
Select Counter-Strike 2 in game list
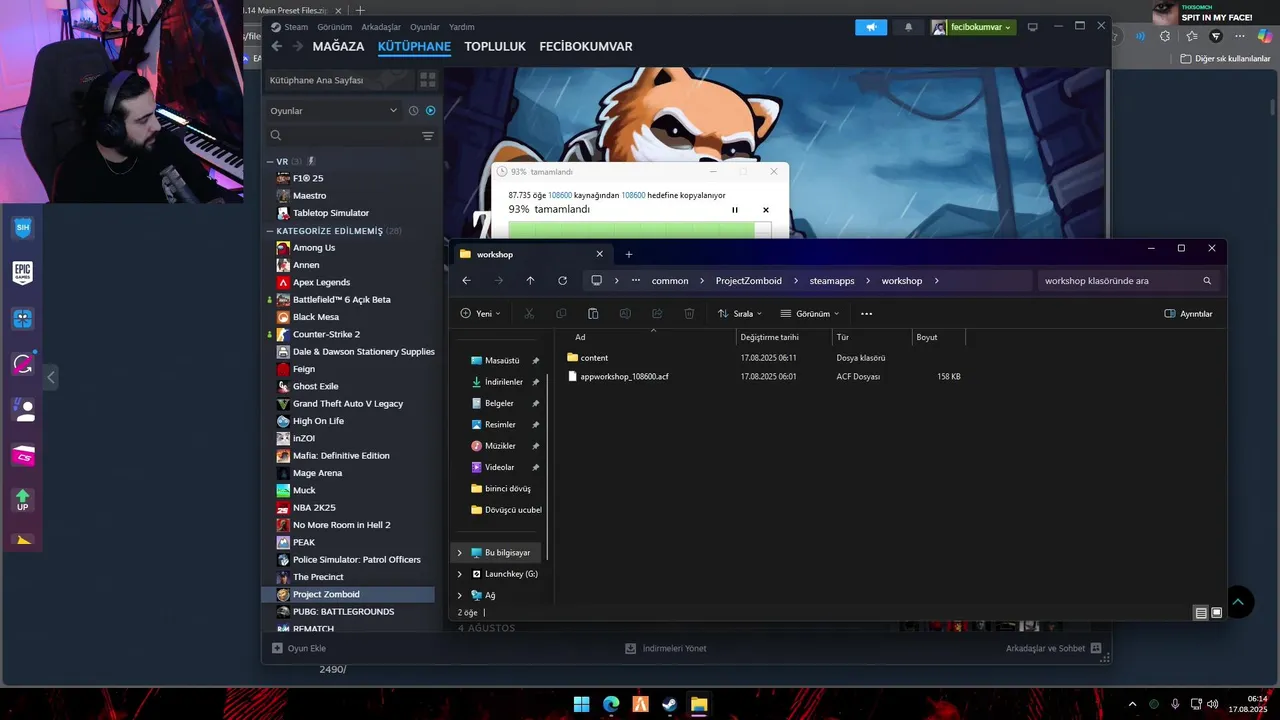[326, 334]
